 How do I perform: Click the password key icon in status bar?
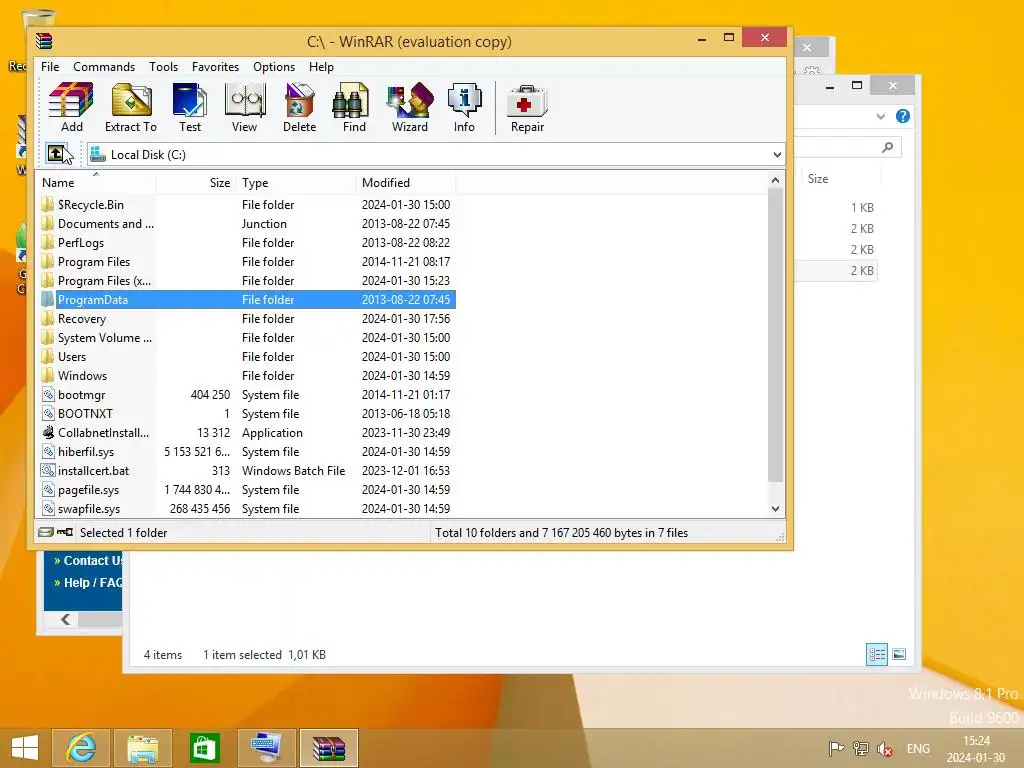click(x=65, y=532)
